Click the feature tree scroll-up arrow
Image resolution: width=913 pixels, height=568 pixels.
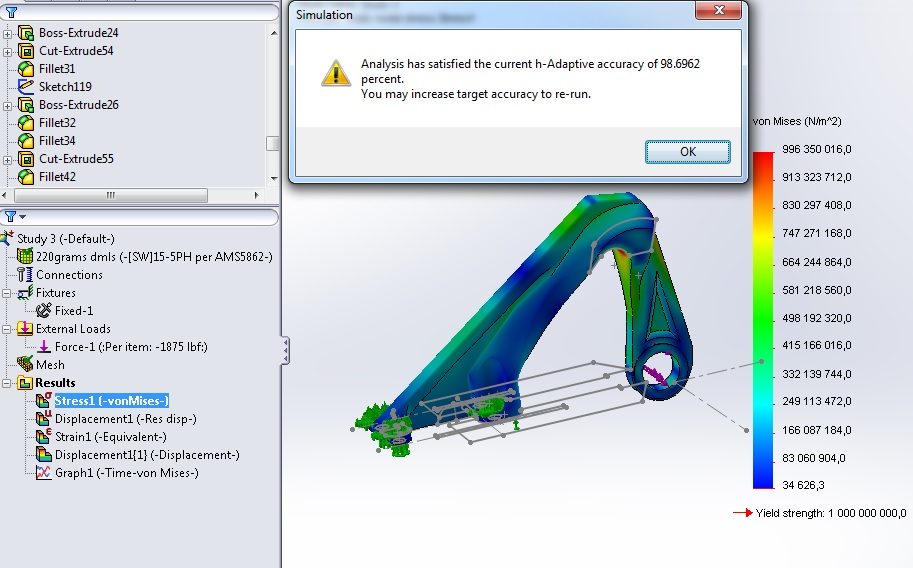(274, 33)
